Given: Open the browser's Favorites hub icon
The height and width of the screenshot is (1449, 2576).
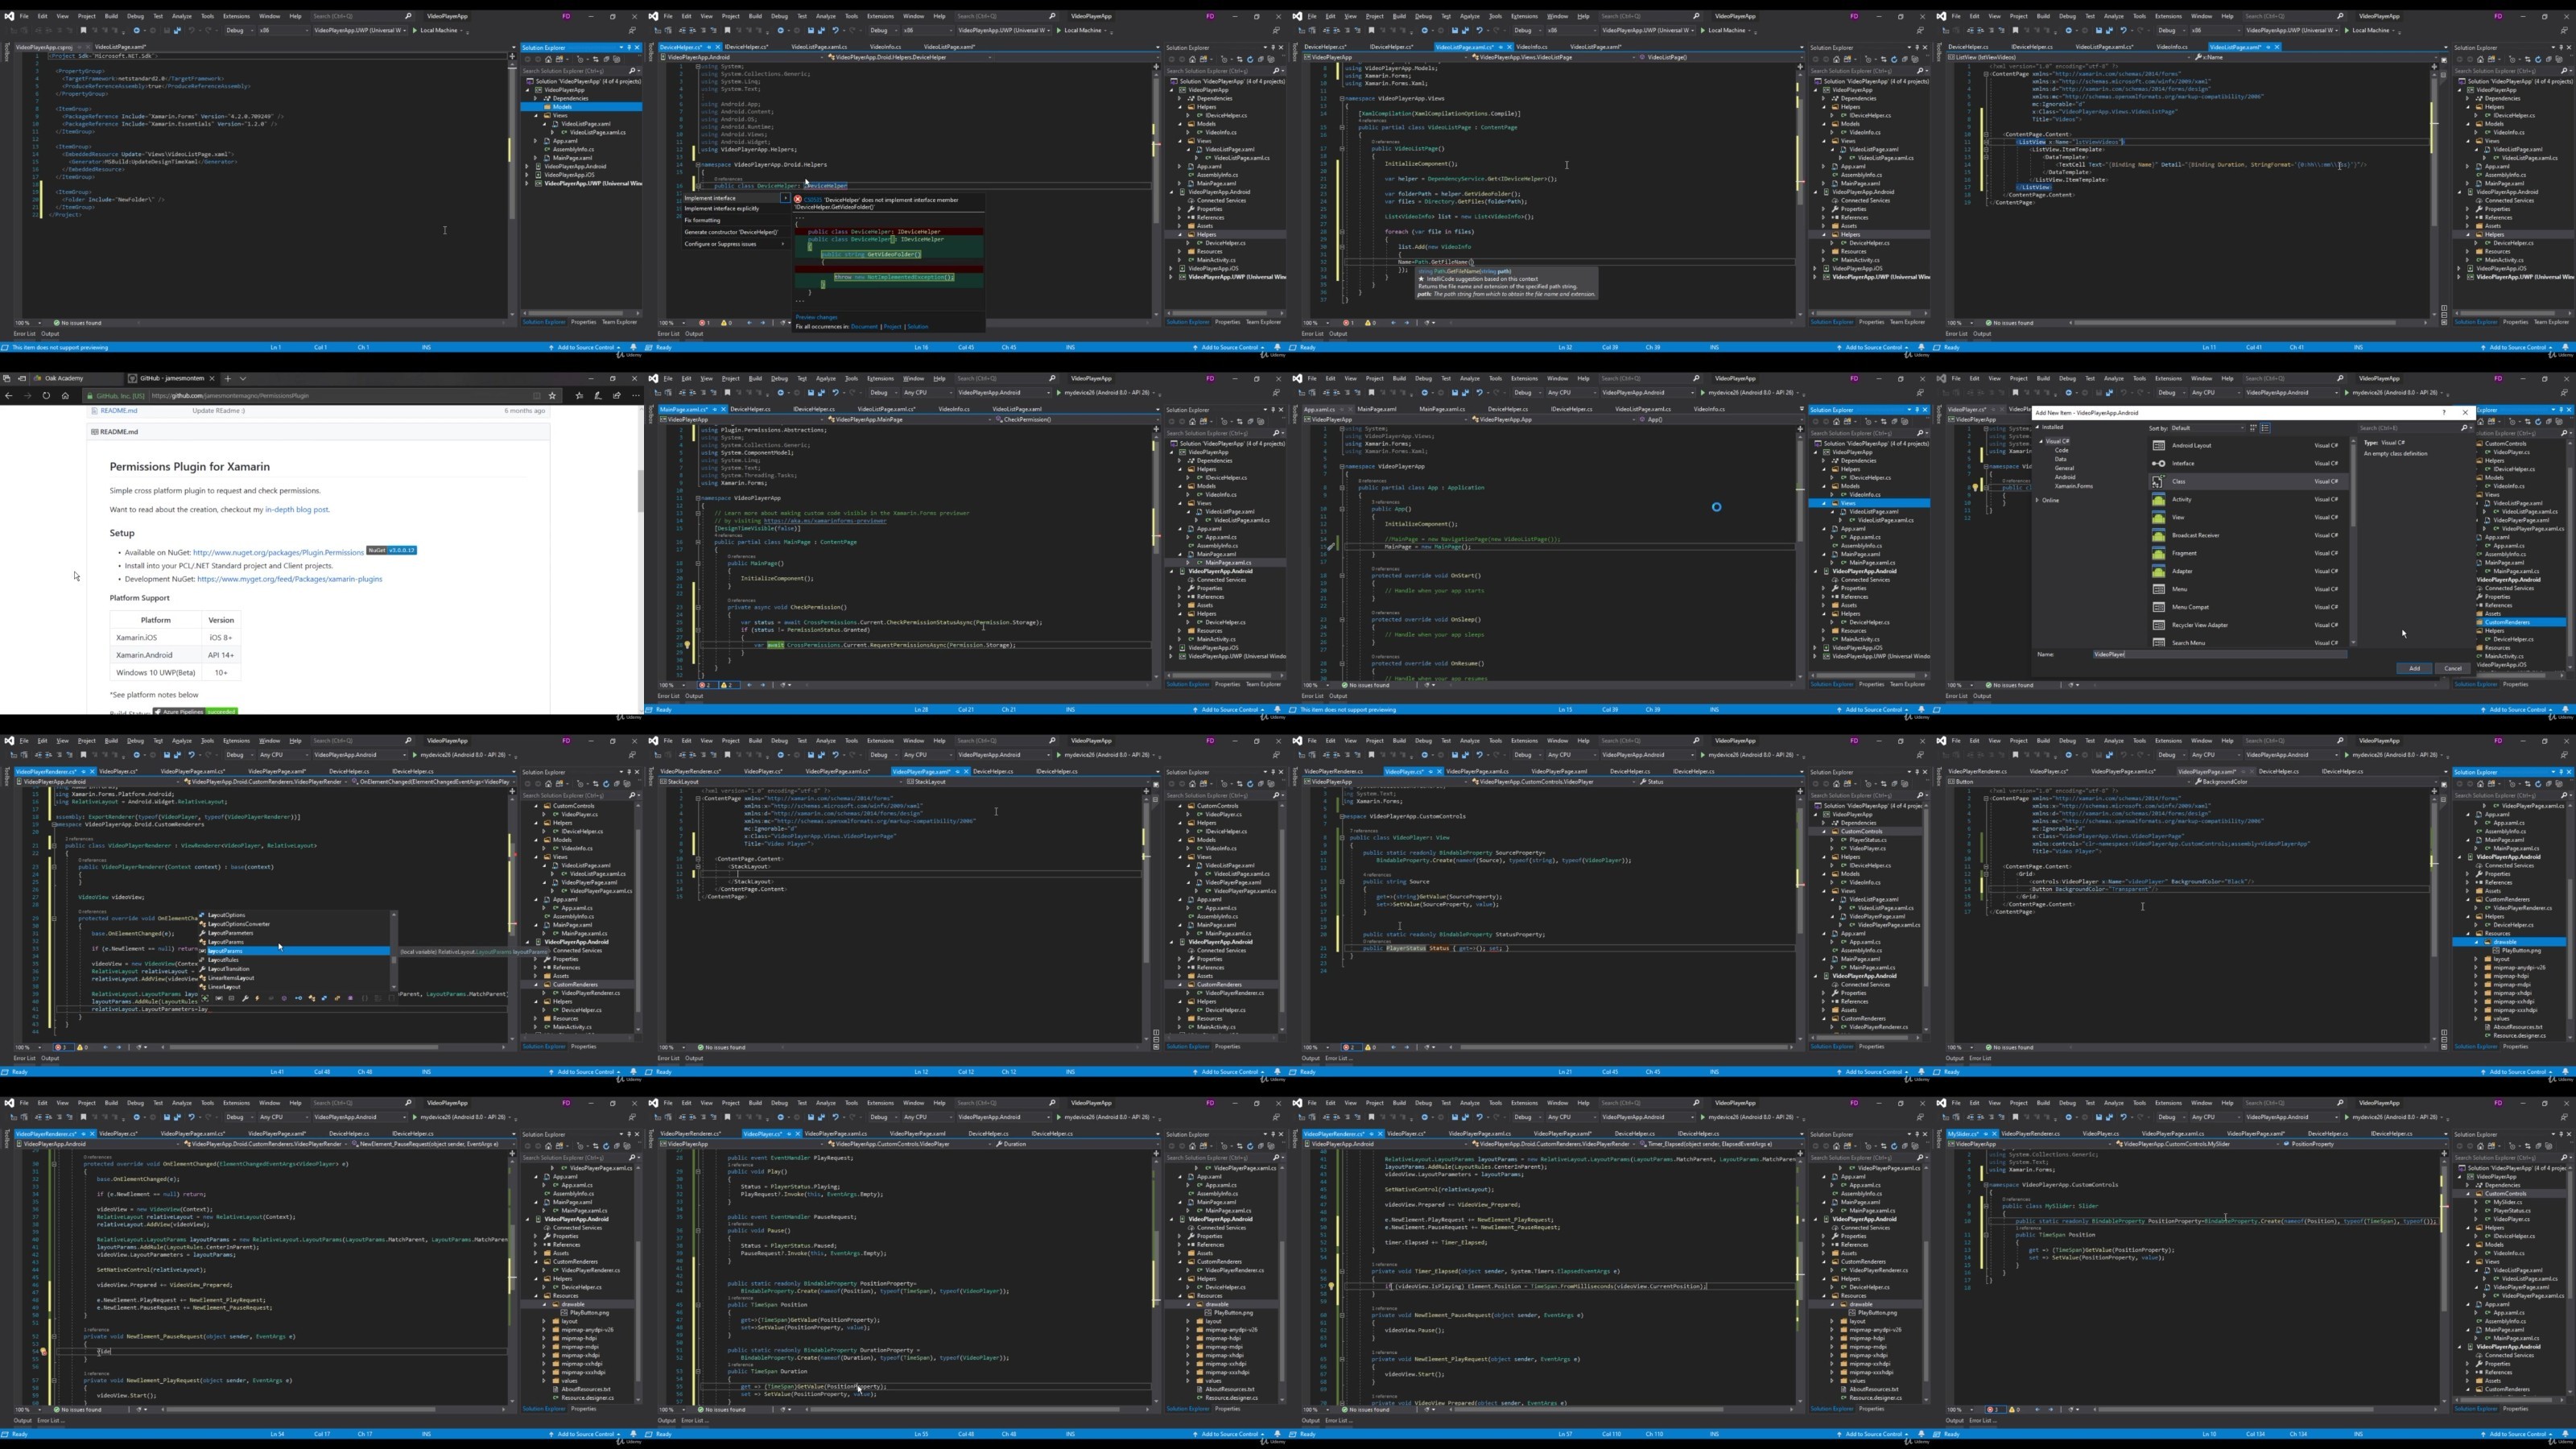Looking at the screenshot, I should pos(579,395).
